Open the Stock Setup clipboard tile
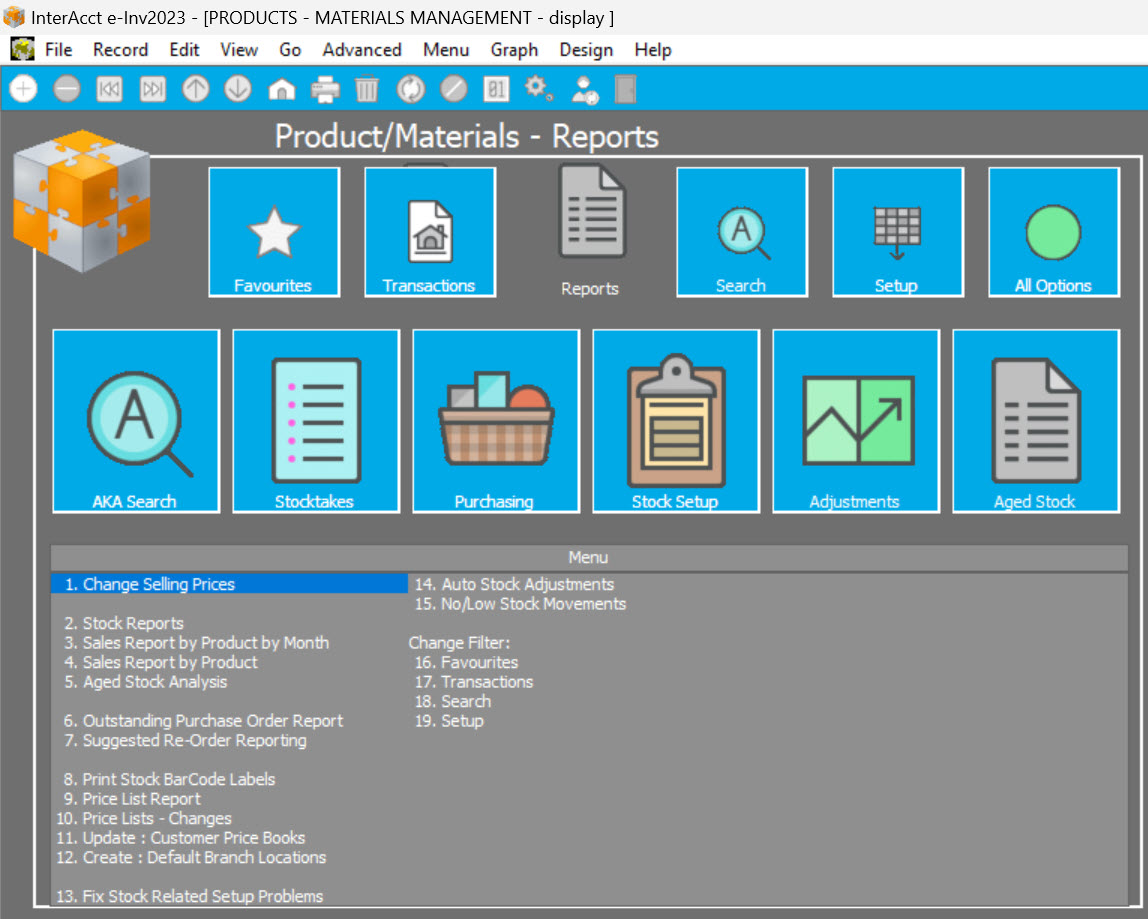The image size is (1148, 919). [x=676, y=421]
